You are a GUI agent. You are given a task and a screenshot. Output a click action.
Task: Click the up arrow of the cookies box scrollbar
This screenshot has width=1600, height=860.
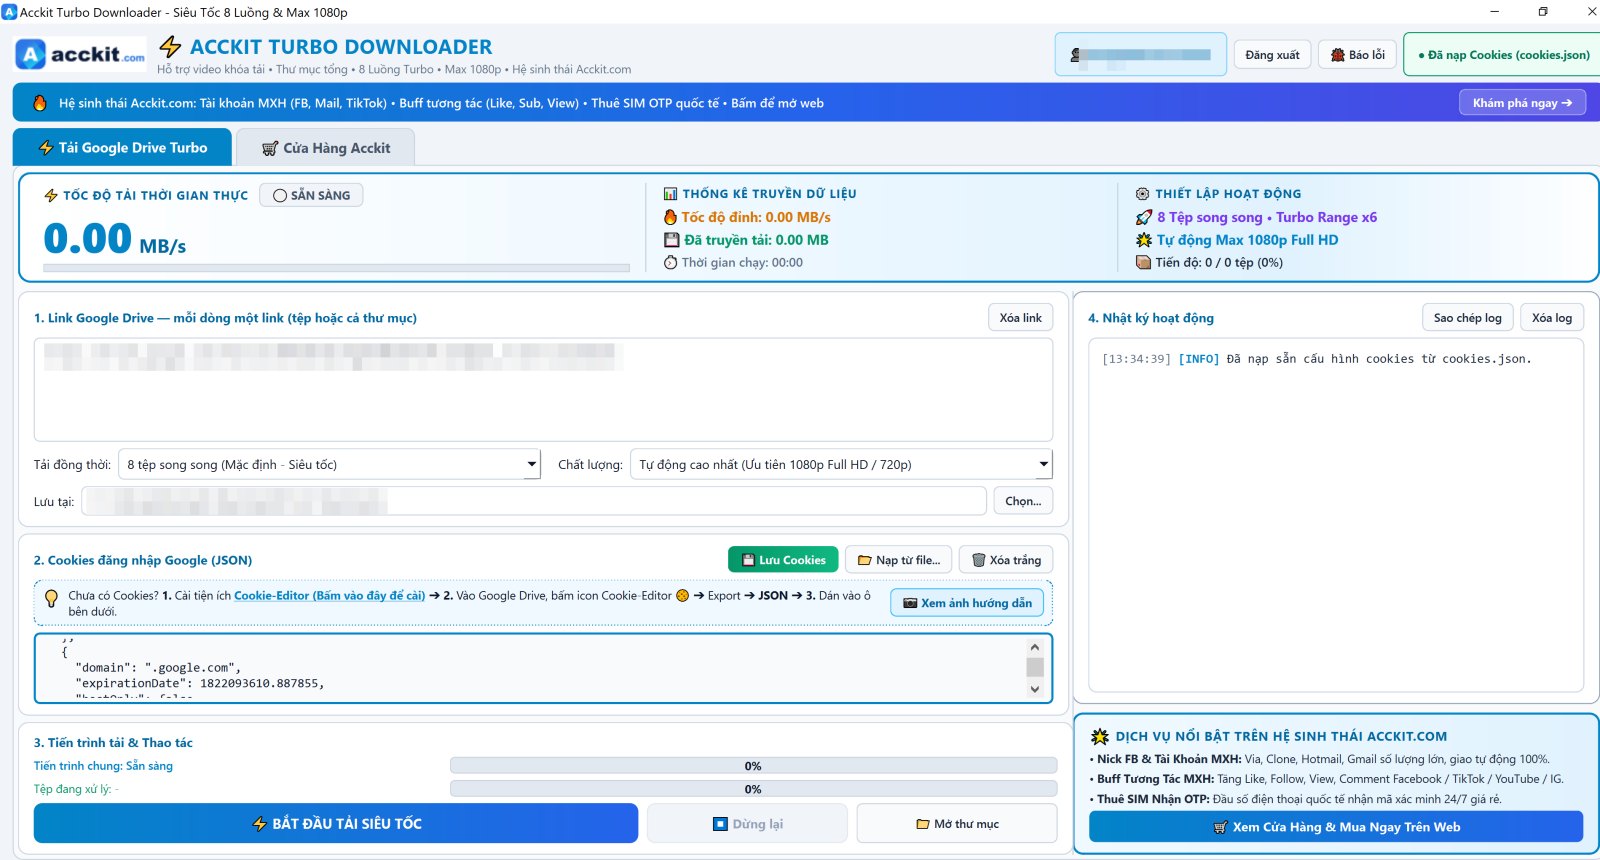tap(1035, 647)
